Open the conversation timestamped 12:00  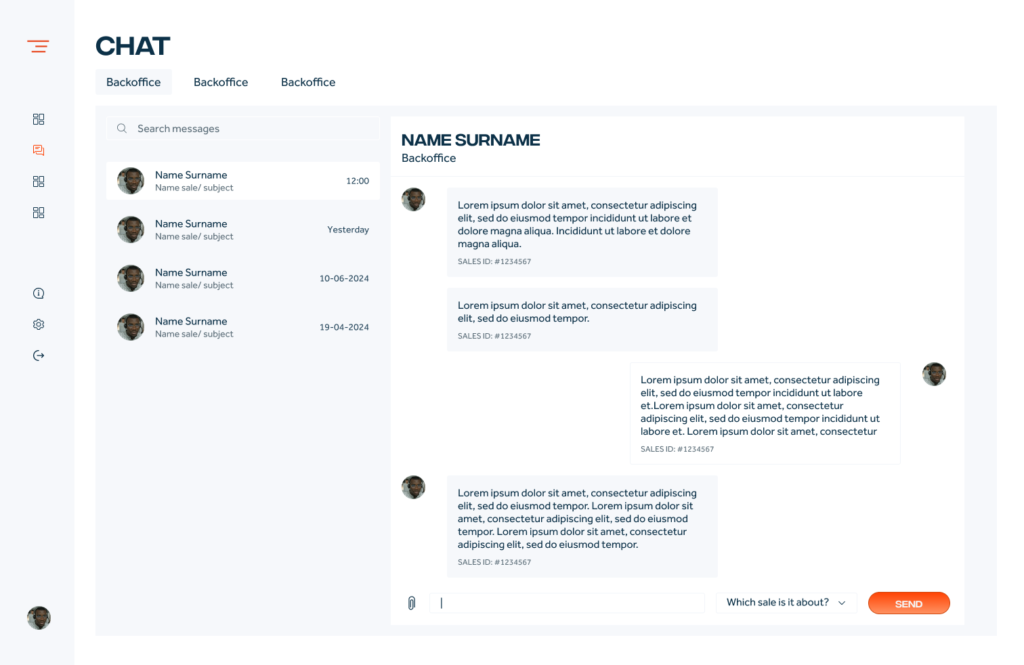click(x=242, y=181)
